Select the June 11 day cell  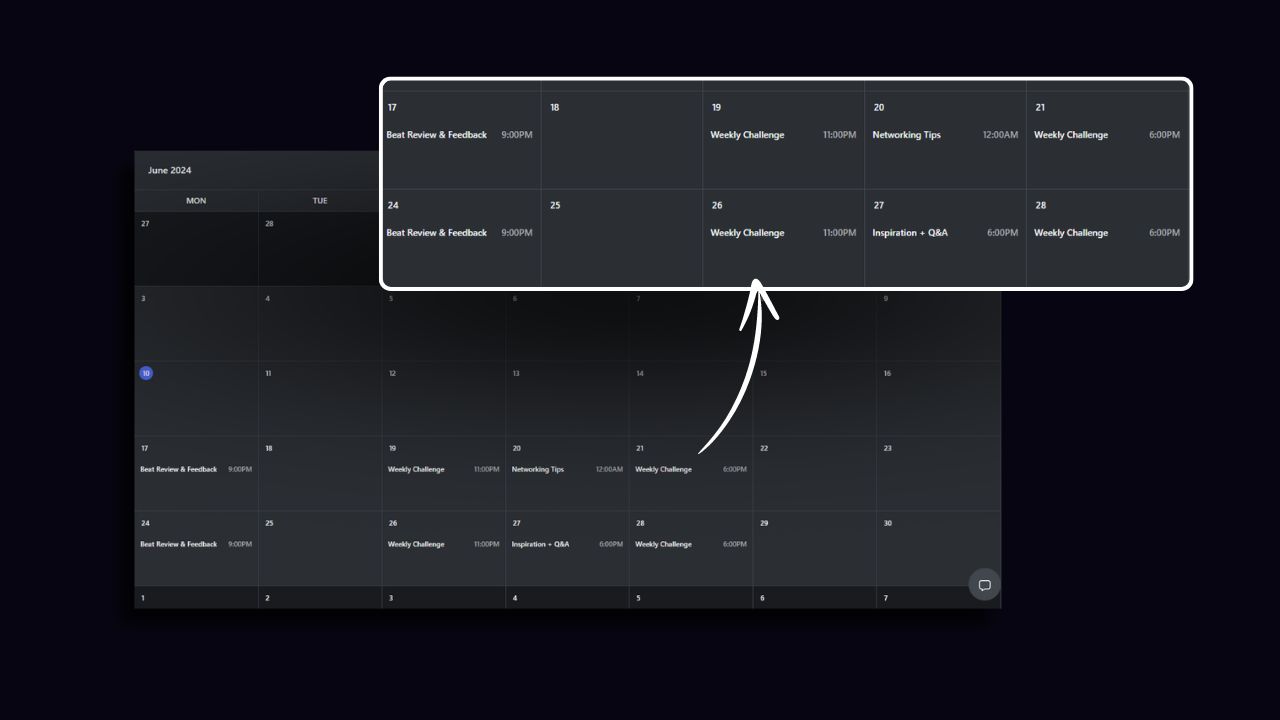tap(320, 398)
